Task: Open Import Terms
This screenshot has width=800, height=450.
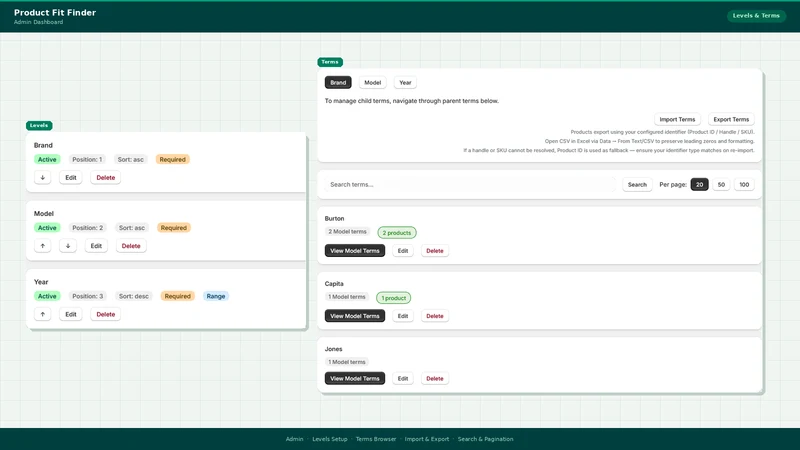Action: [677, 119]
